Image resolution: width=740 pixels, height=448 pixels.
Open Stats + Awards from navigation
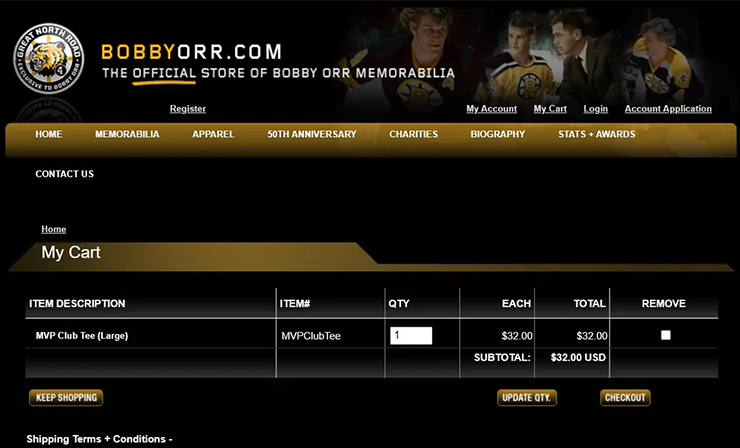(596, 134)
